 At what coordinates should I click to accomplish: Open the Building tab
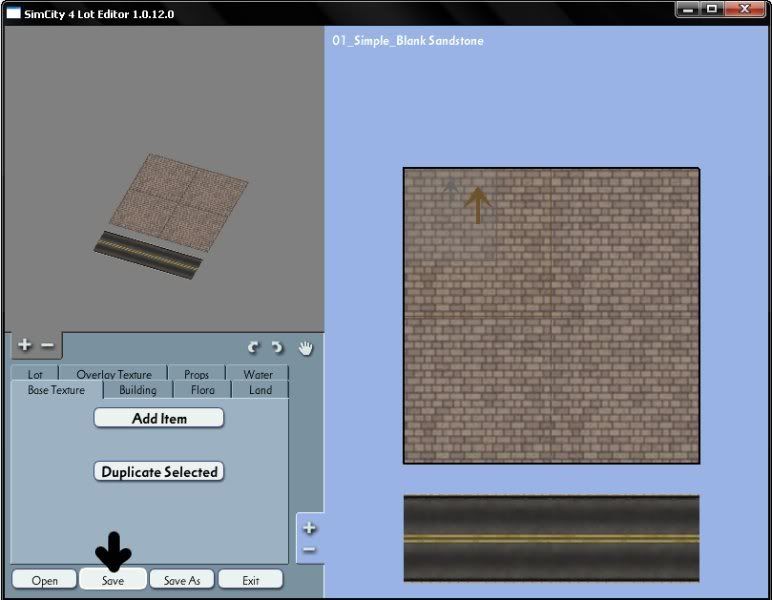point(138,390)
